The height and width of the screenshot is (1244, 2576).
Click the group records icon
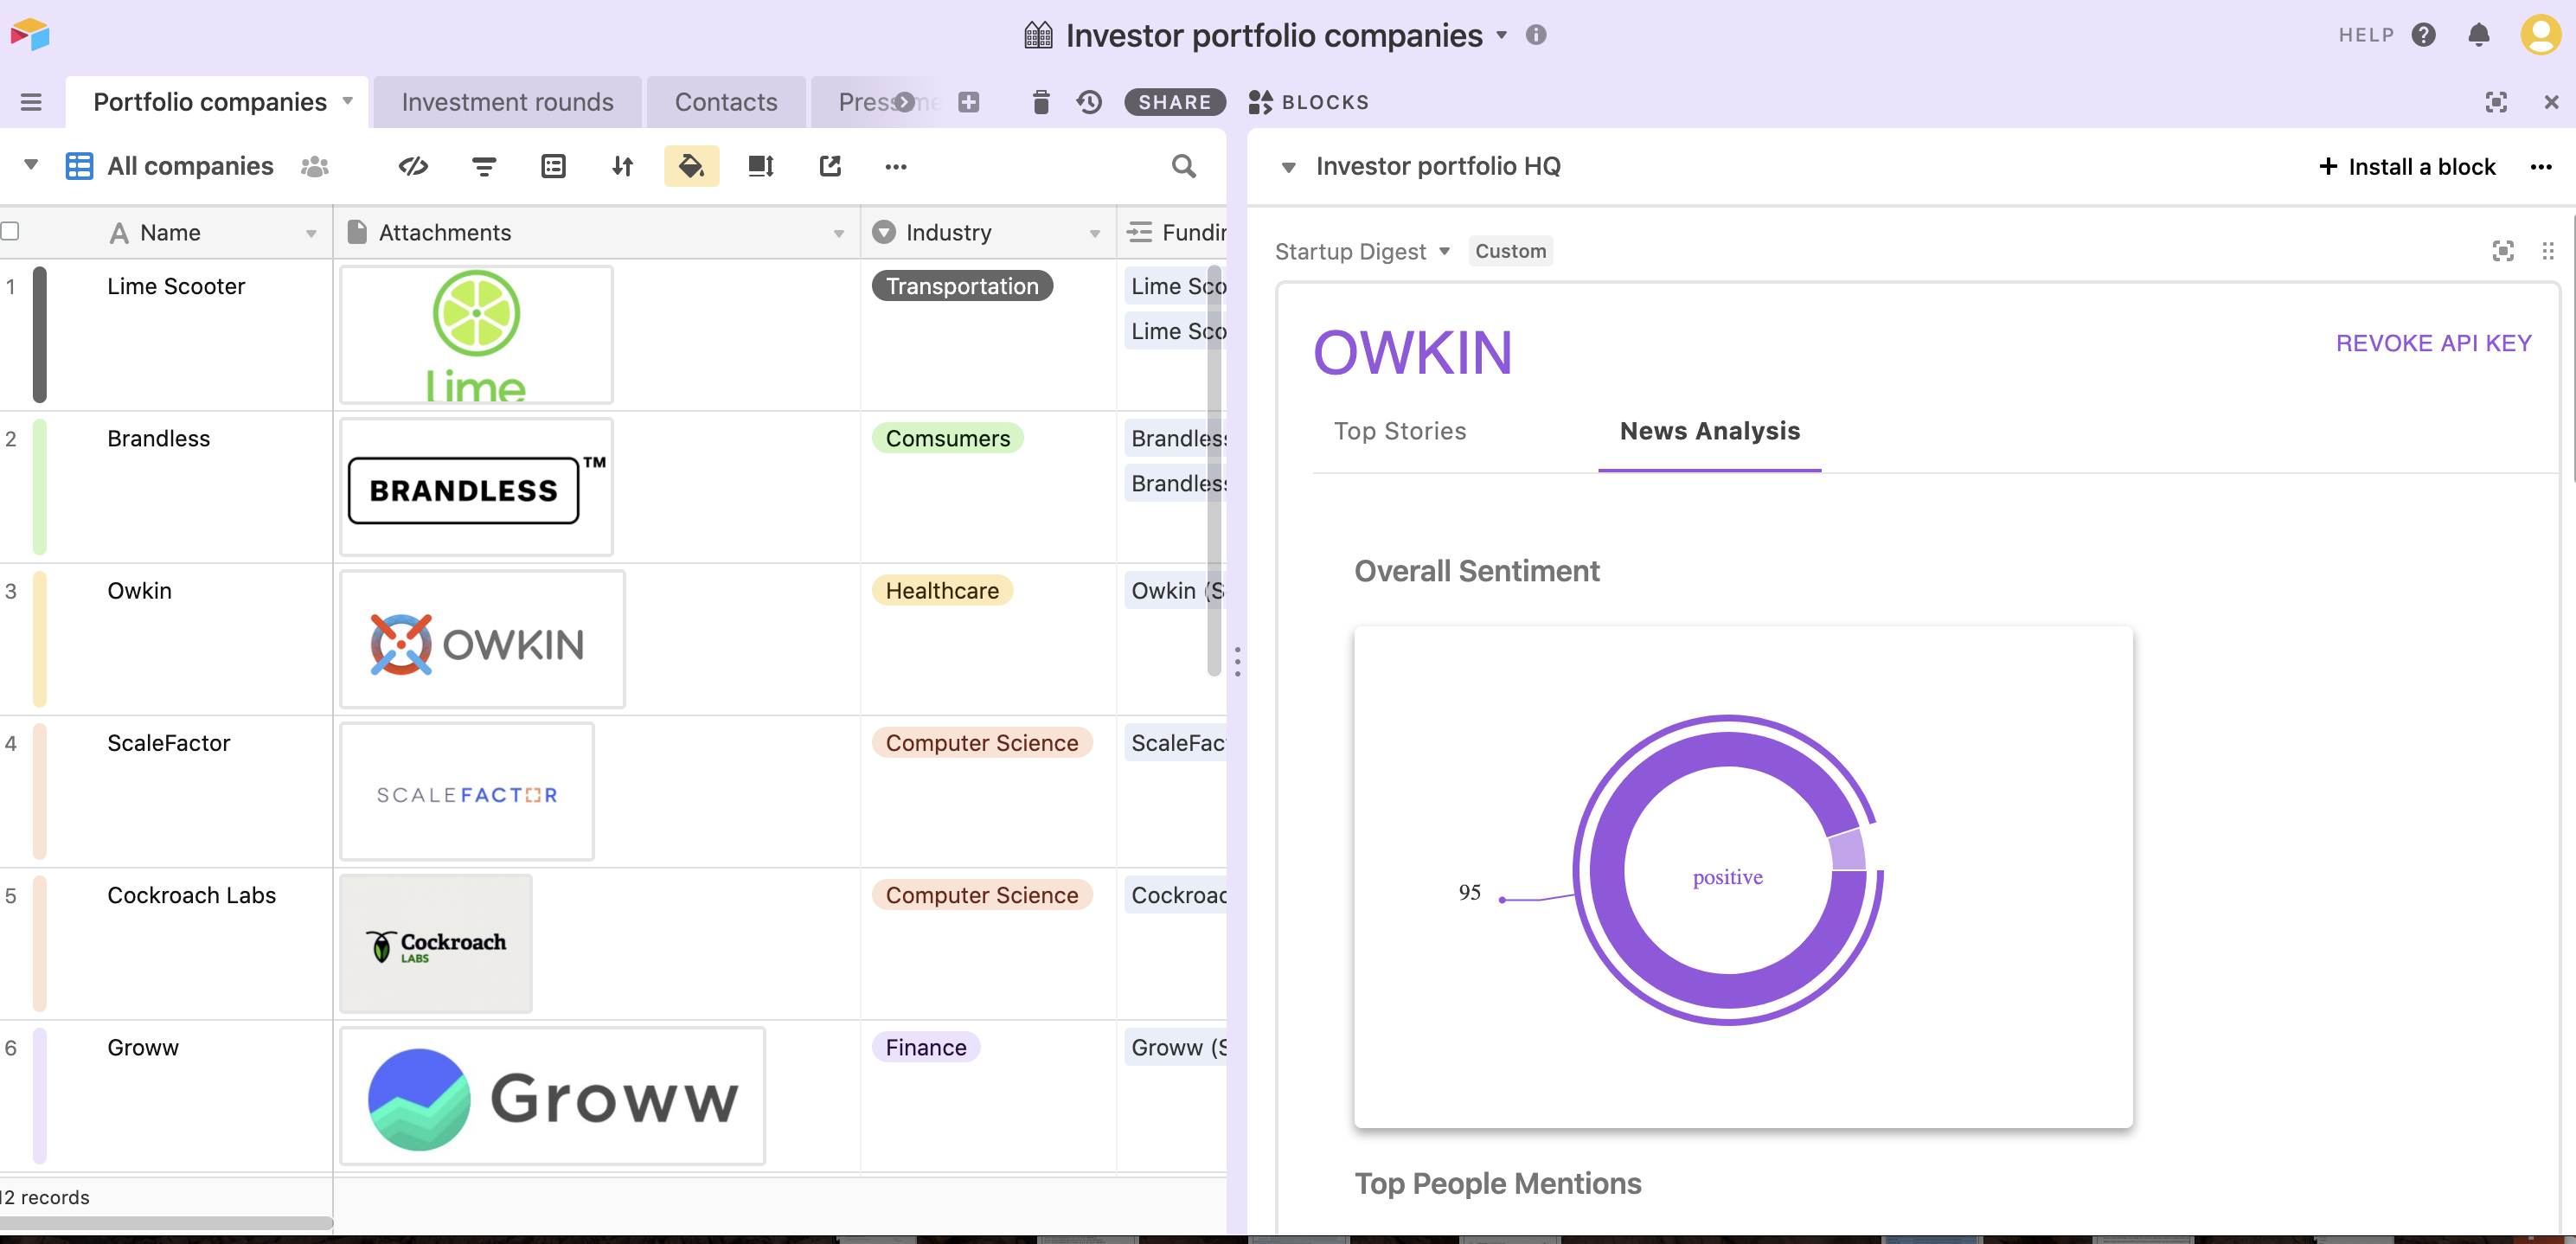pos(553,166)
